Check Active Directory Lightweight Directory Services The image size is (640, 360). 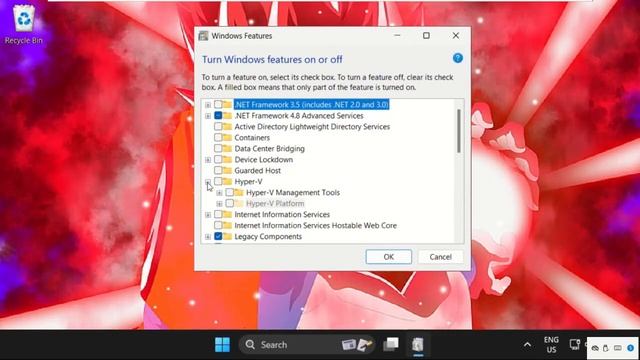point(218,127)
